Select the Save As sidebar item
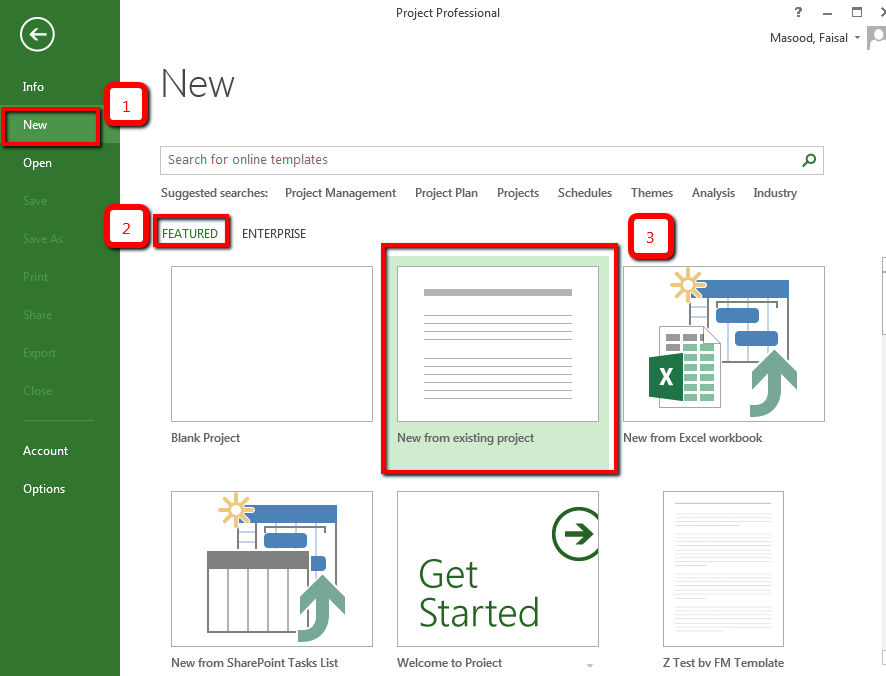Viewport: 886px width, 676px height. (43, 239)
